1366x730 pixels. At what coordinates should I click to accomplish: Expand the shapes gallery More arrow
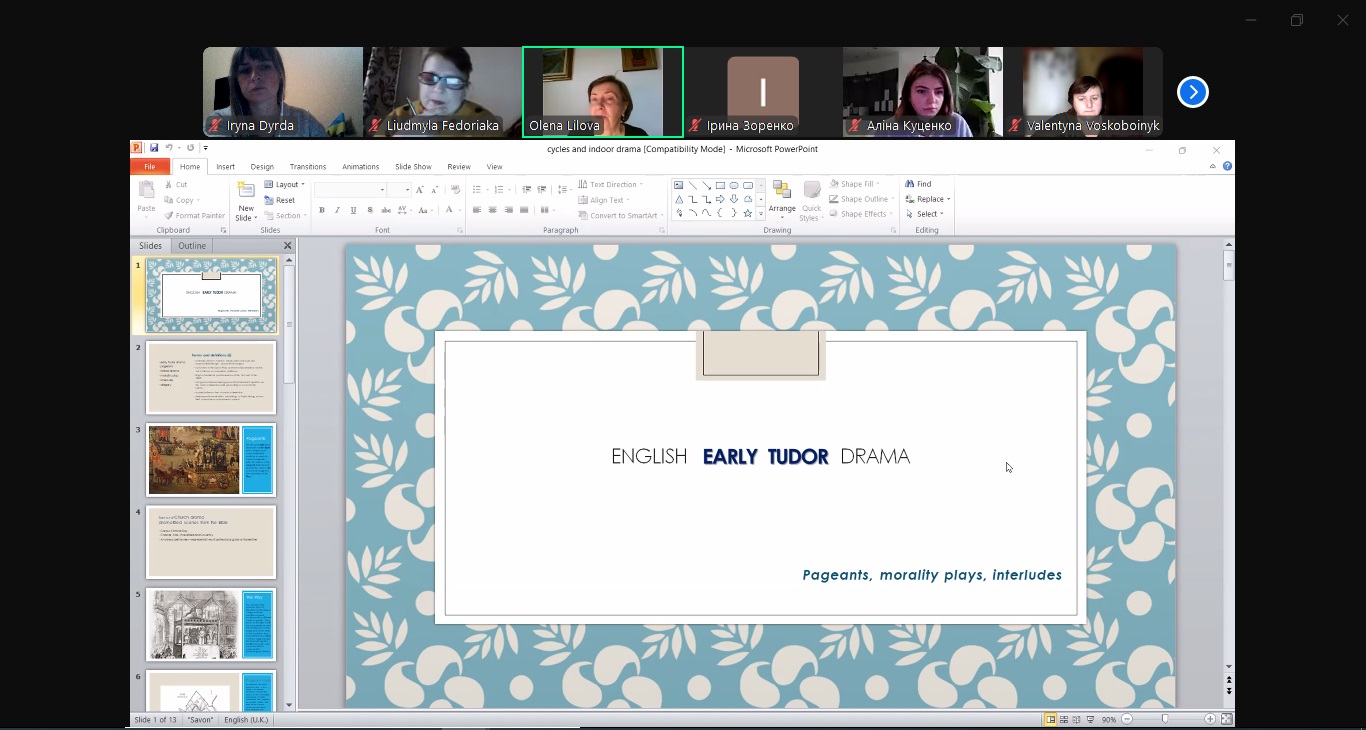pos(761,214)
